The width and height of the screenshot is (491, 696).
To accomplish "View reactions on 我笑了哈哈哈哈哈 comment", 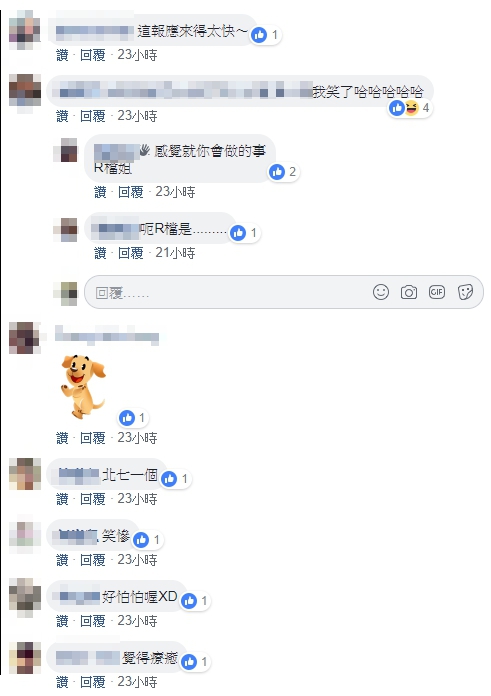I will [409, 108].
